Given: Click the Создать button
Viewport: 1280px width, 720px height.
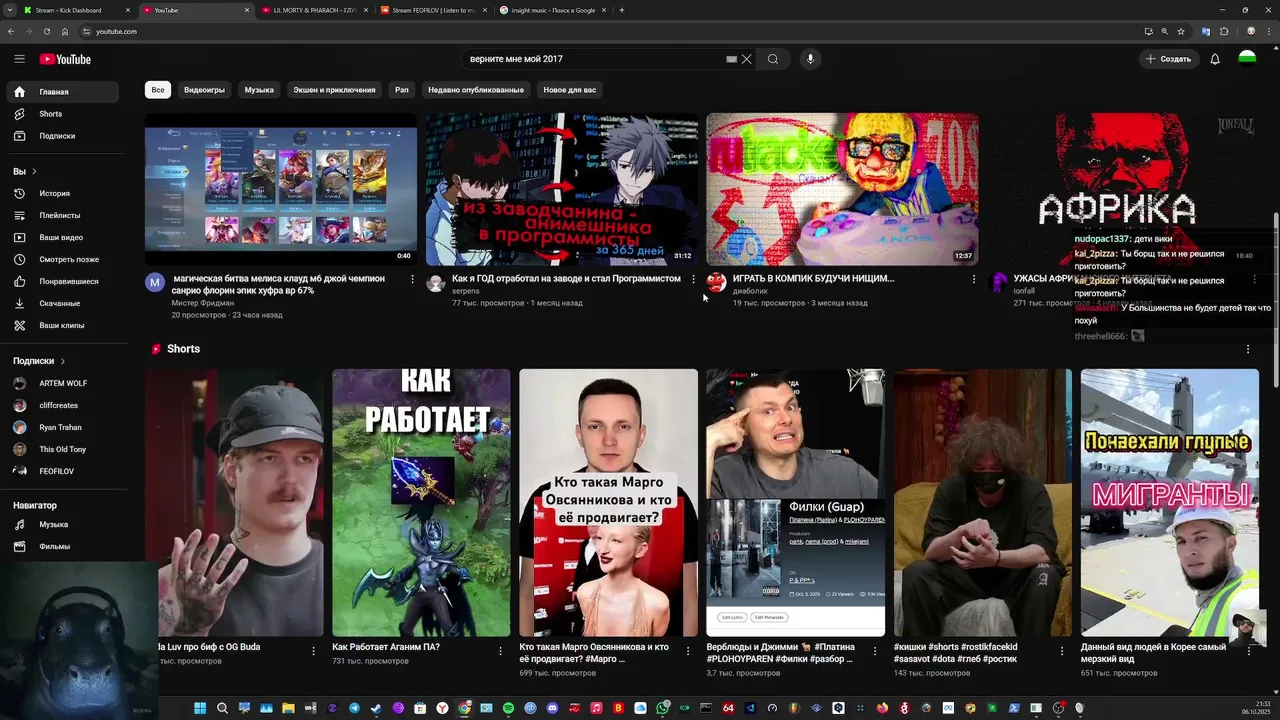Looking at the screenshot, I should point(1168,59).
